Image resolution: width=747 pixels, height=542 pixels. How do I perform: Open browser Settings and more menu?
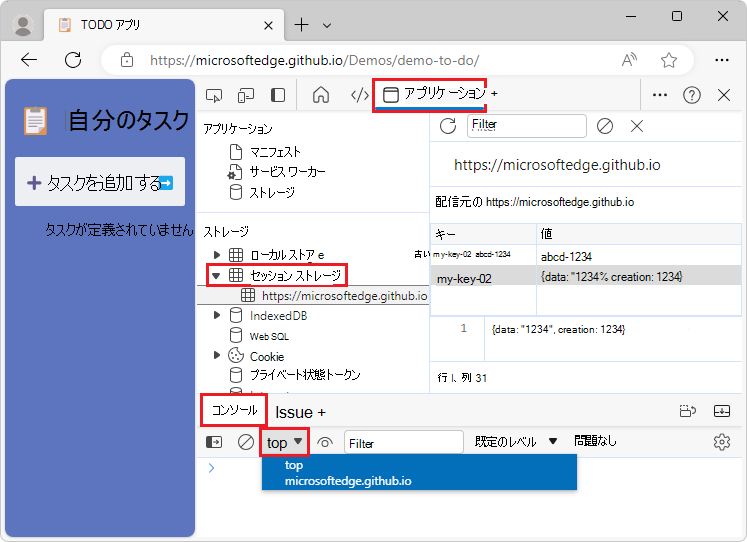(722, 60)
